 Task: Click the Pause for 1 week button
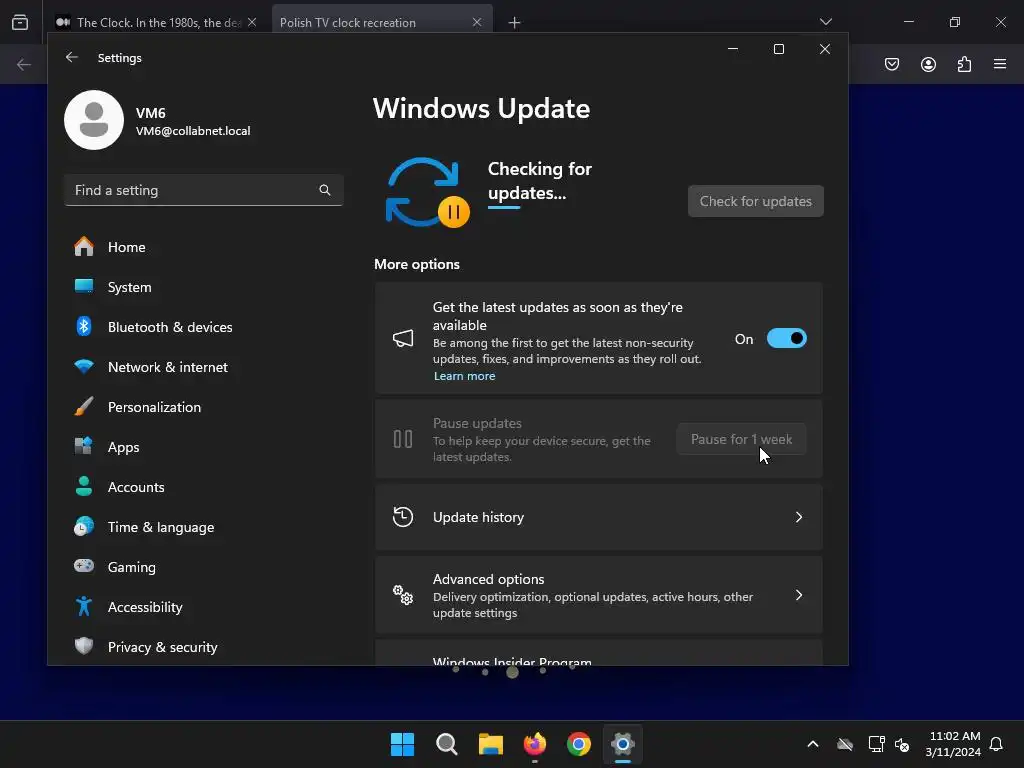(x=741, y=440)
